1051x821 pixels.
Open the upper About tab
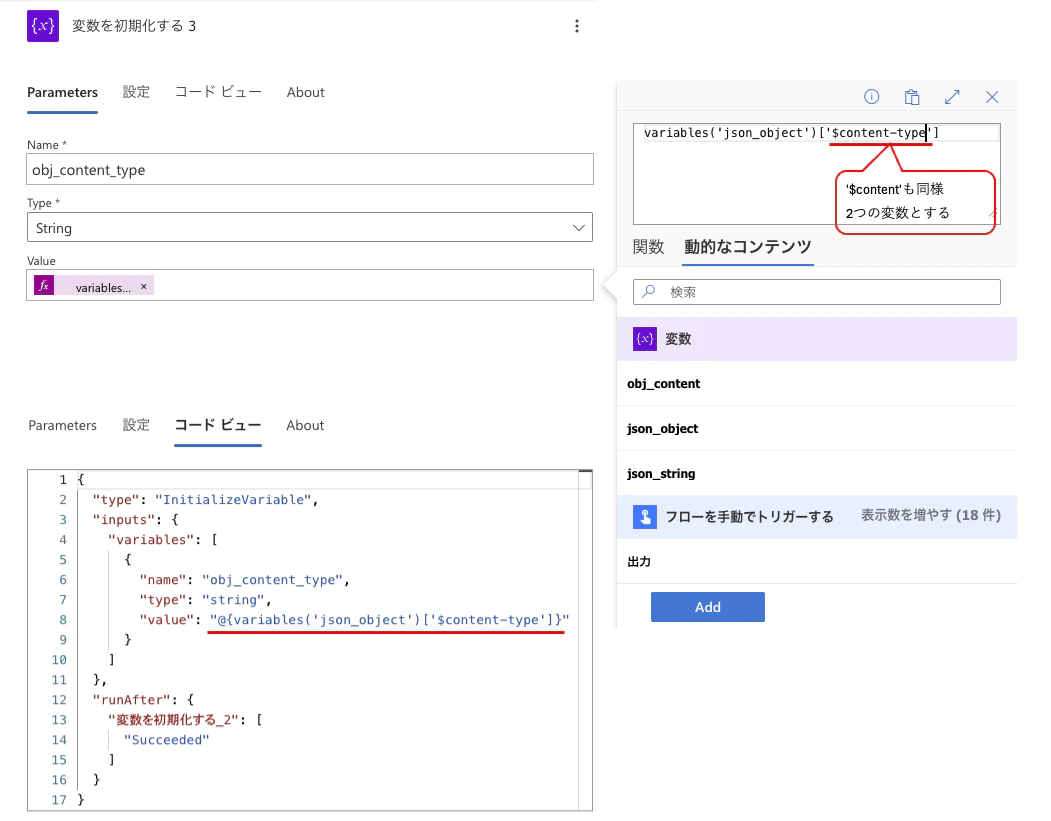click(306, 92)
